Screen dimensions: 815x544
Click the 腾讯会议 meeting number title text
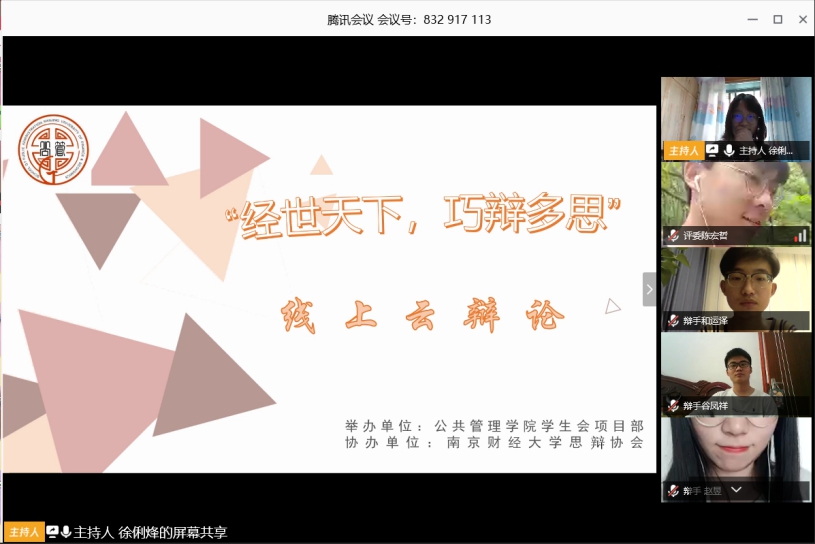(409, 19)
